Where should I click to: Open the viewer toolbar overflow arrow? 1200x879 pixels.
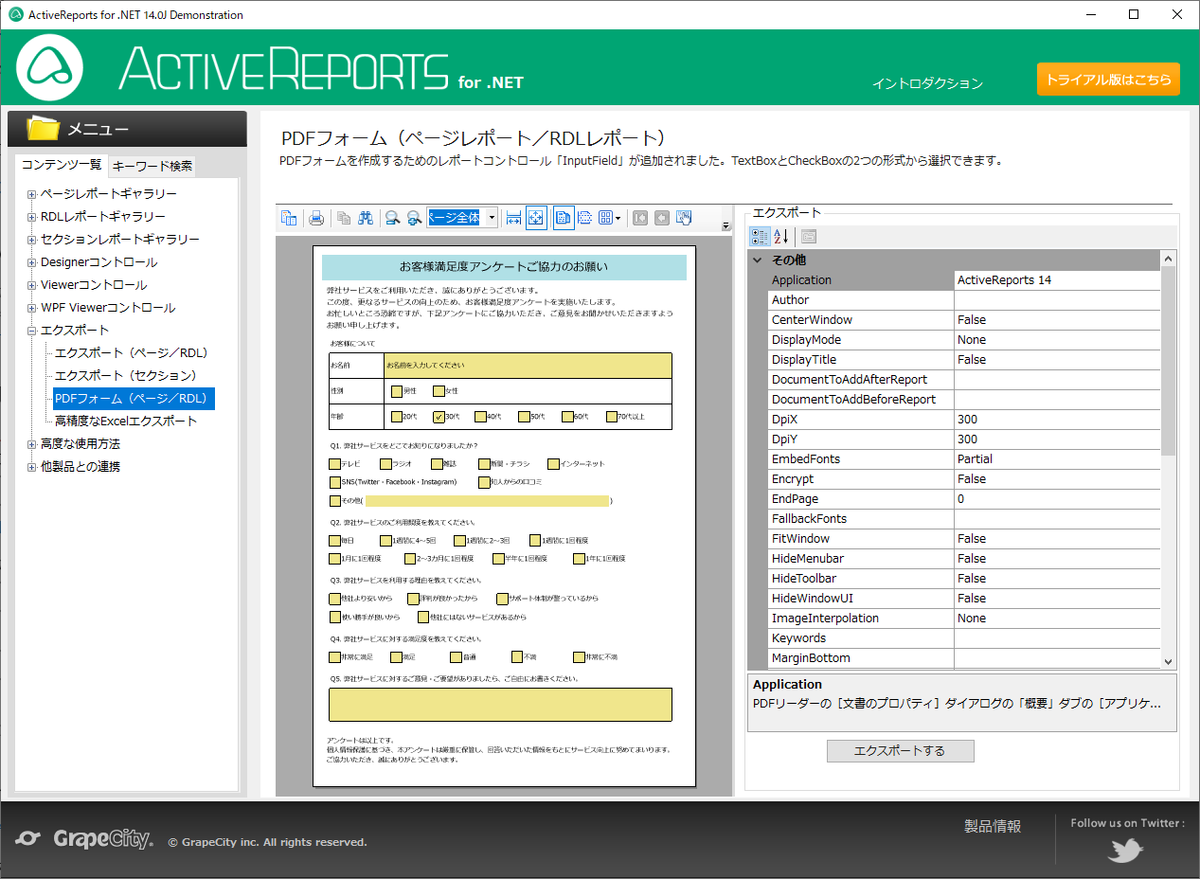point(726,226)
